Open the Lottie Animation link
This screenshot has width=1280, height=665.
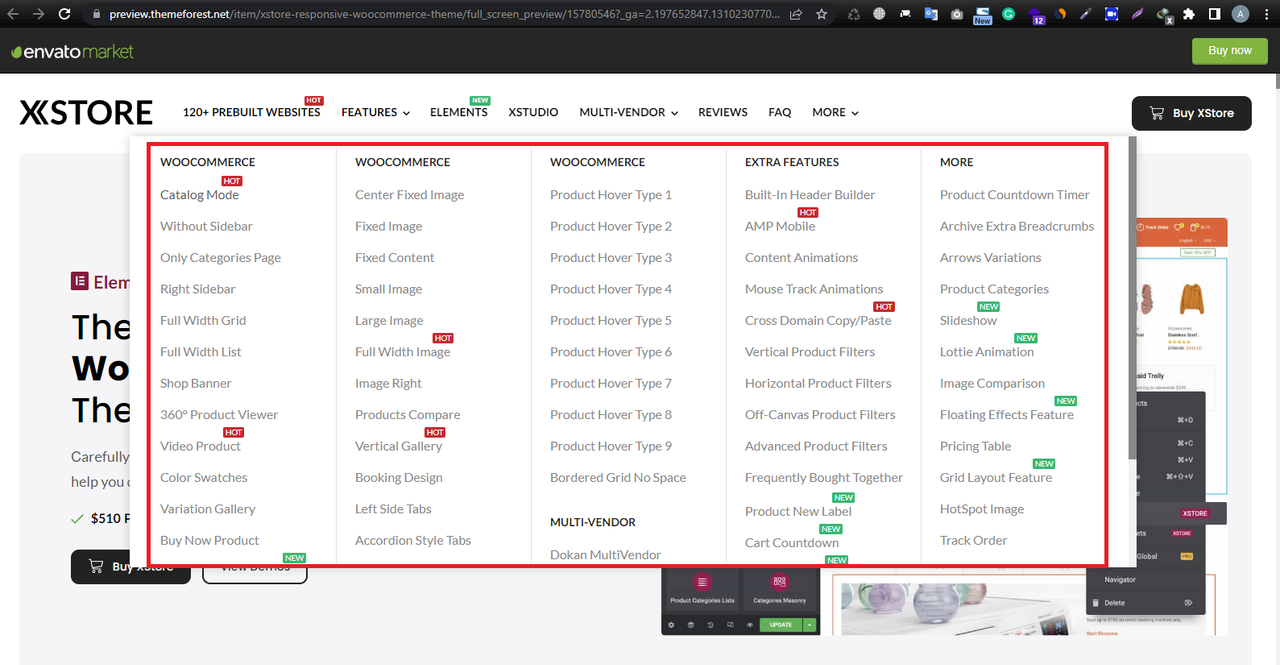point(987,352)
